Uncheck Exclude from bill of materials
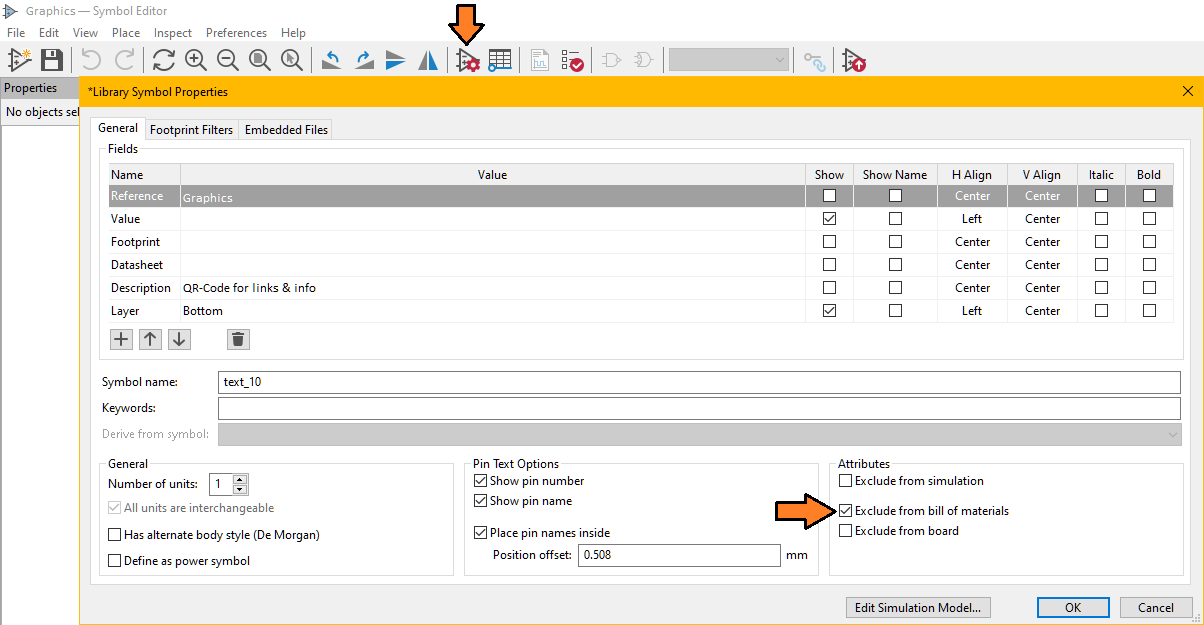This screenshot has height=625, width=1204. [846, 511]
